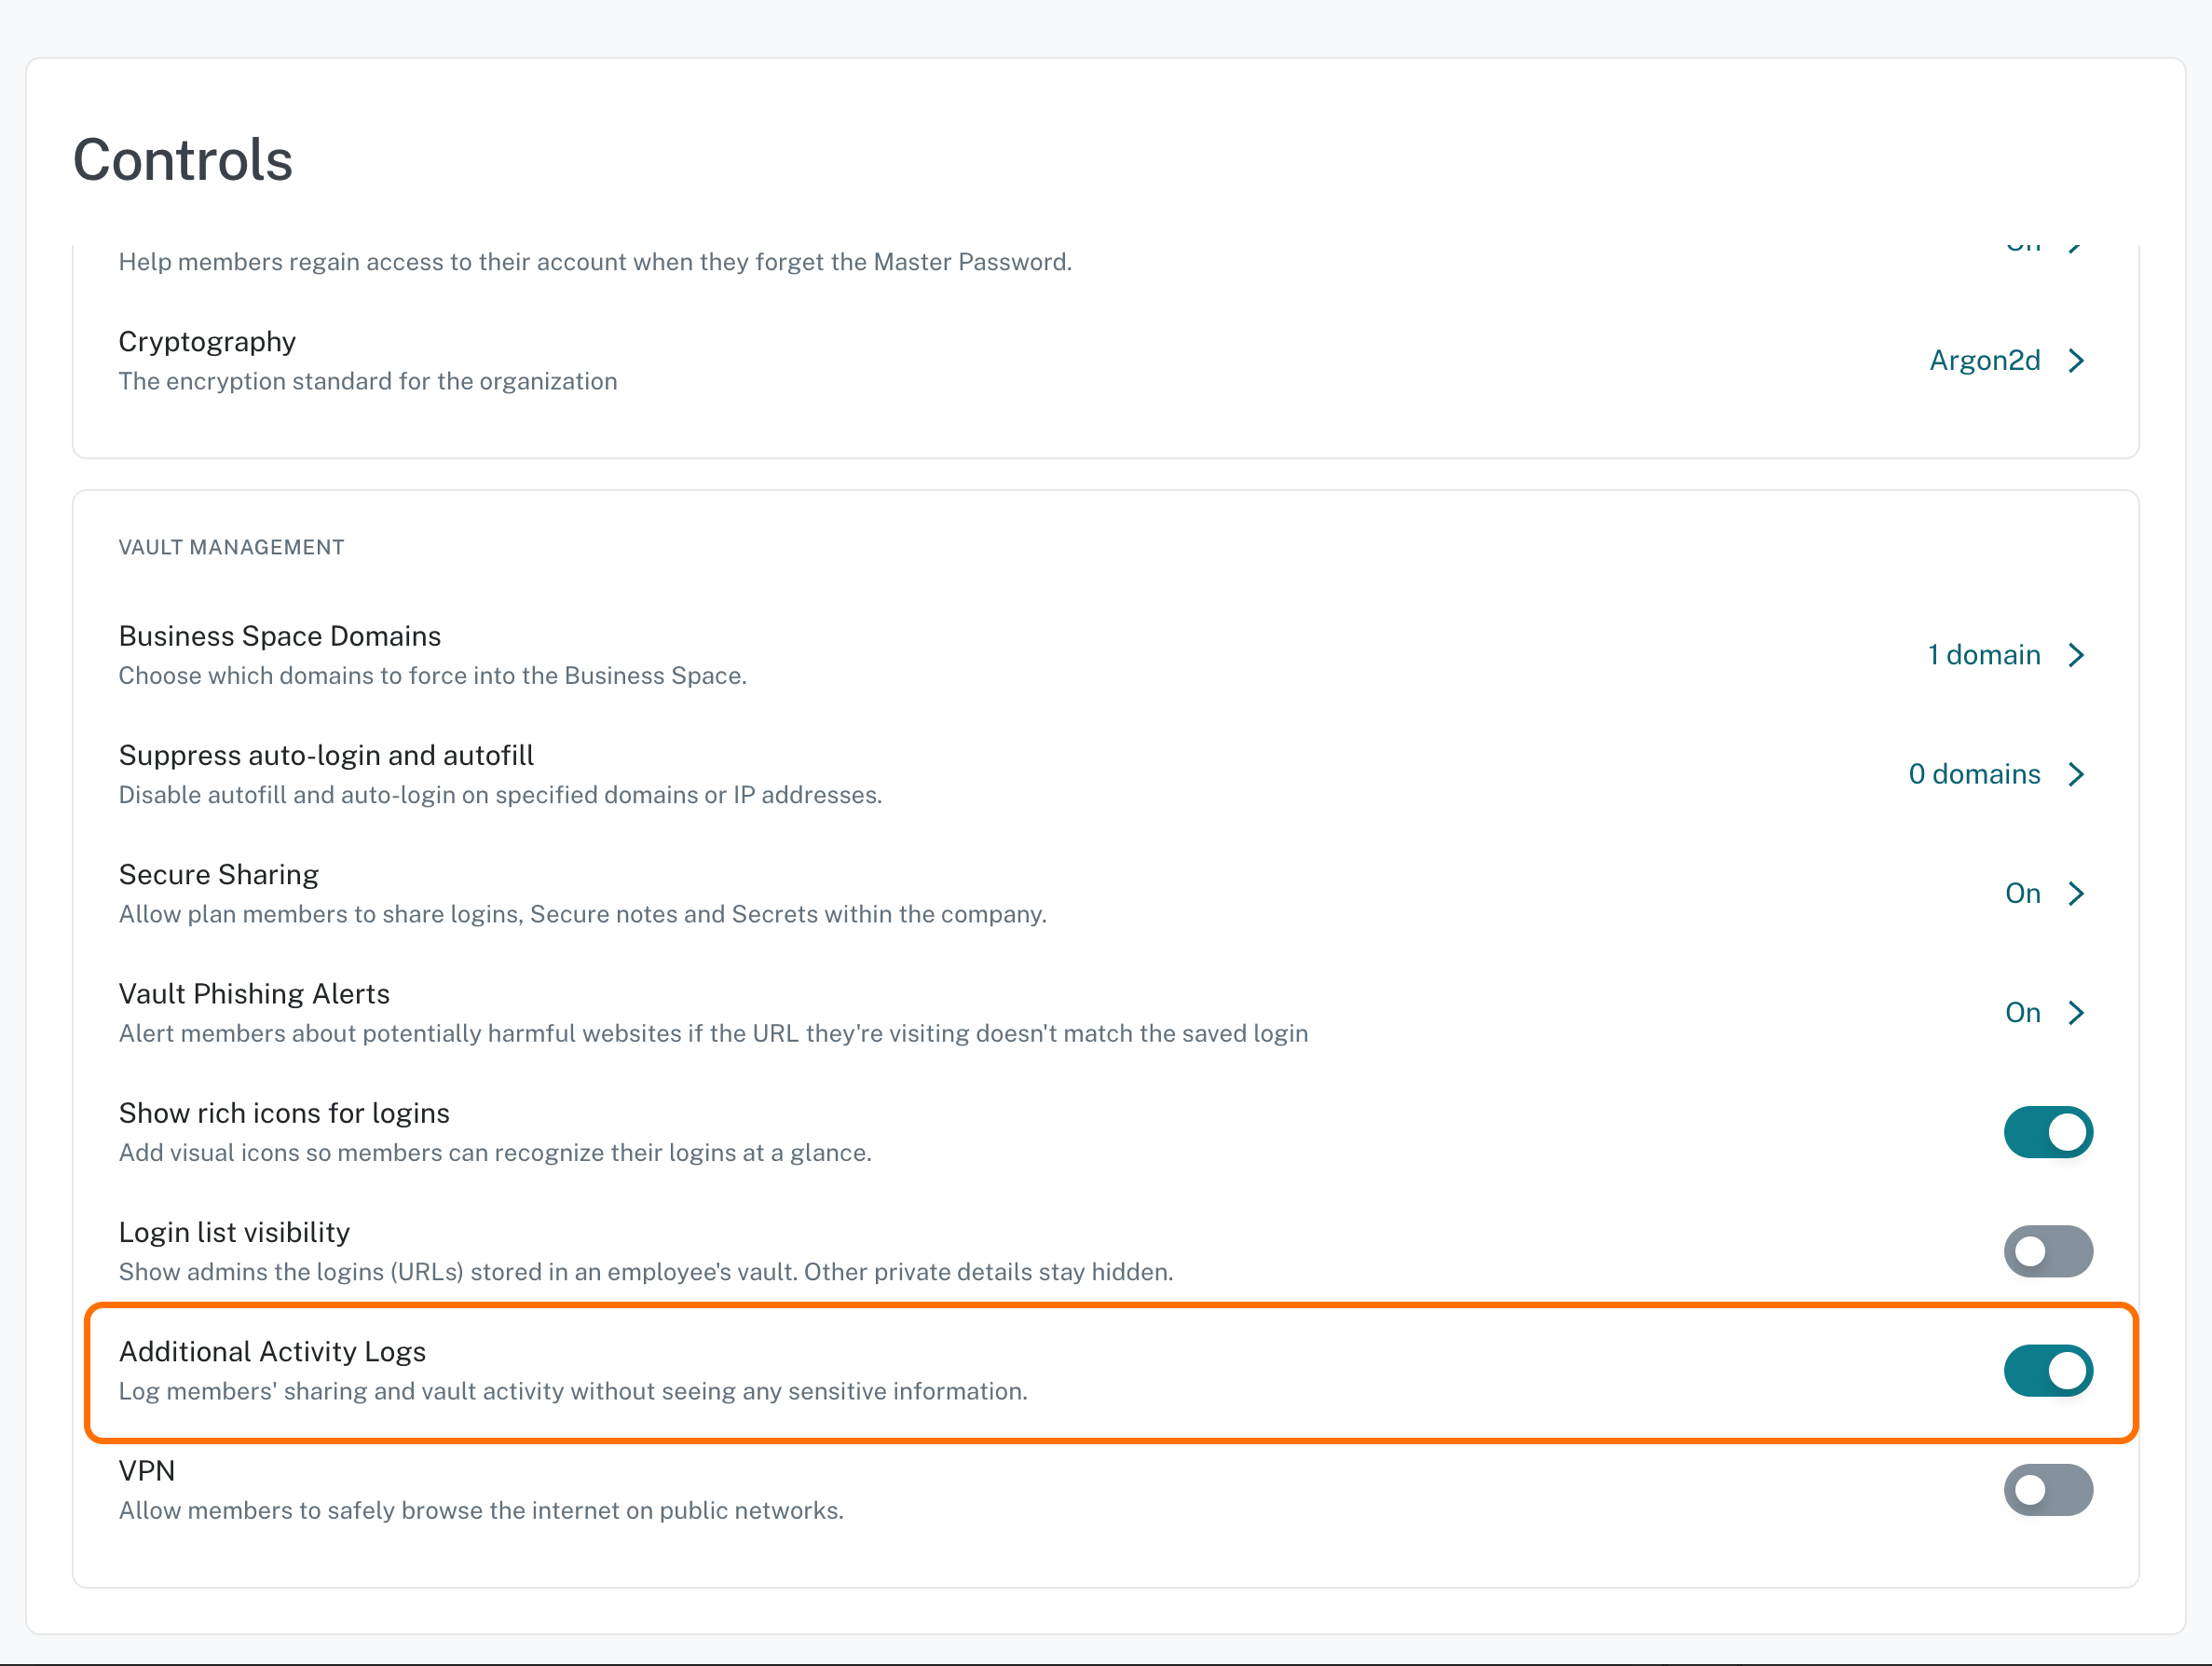
Task: Select the Cryptography setting title
Action: click(x=207, y=342)
